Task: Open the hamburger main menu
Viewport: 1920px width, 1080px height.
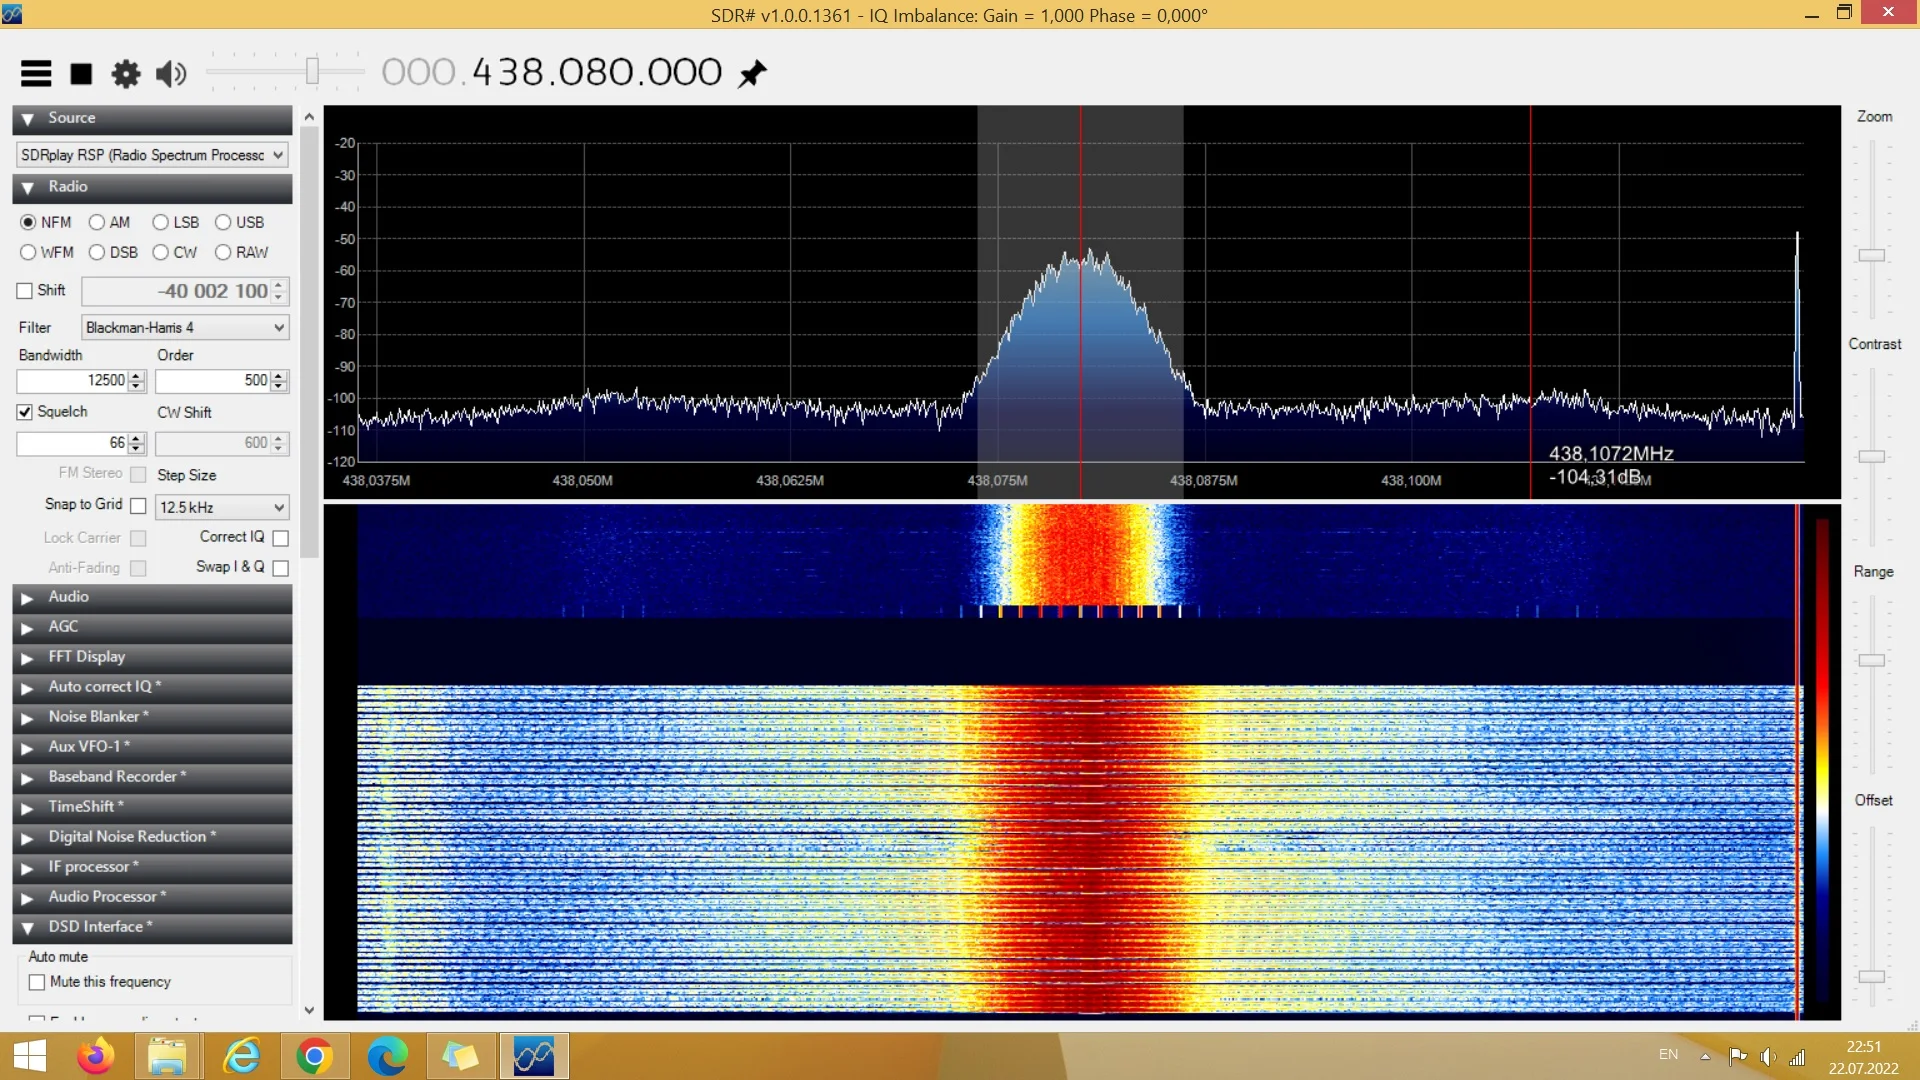Action: pyautogui.click(x=36, y=73)
